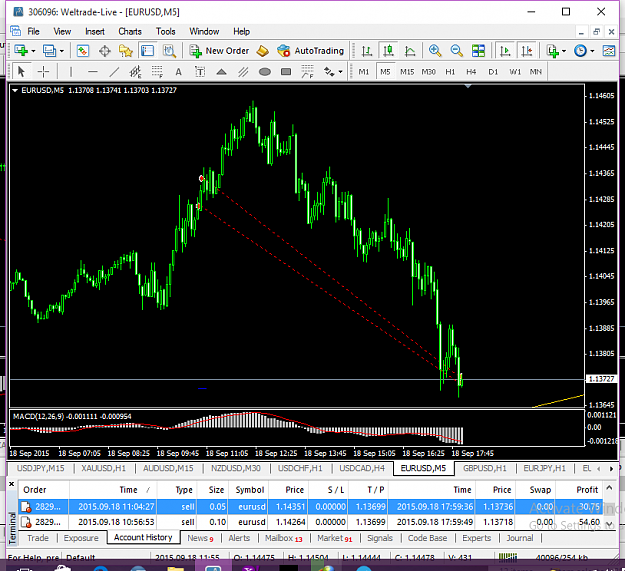Open the Tools menu
The image size is (625, 571).
click(x=165, y=31)
